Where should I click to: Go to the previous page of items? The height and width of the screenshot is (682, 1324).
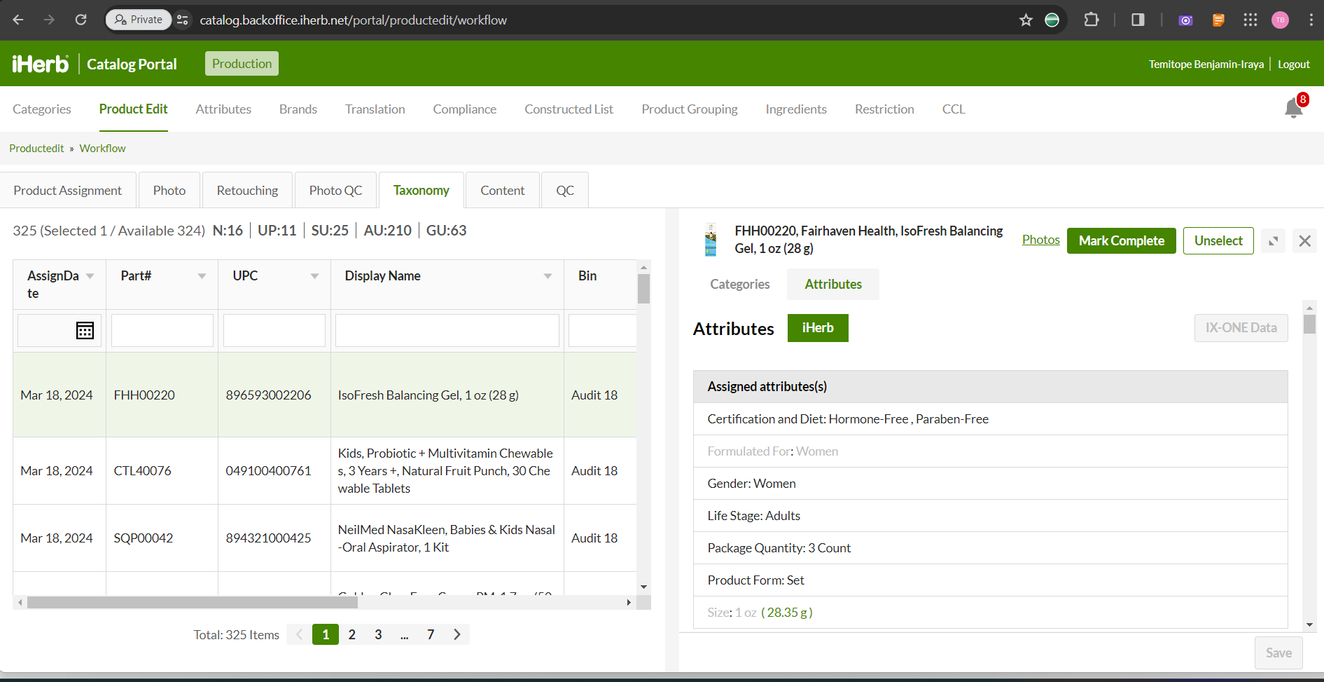click(x=299, y=635)
